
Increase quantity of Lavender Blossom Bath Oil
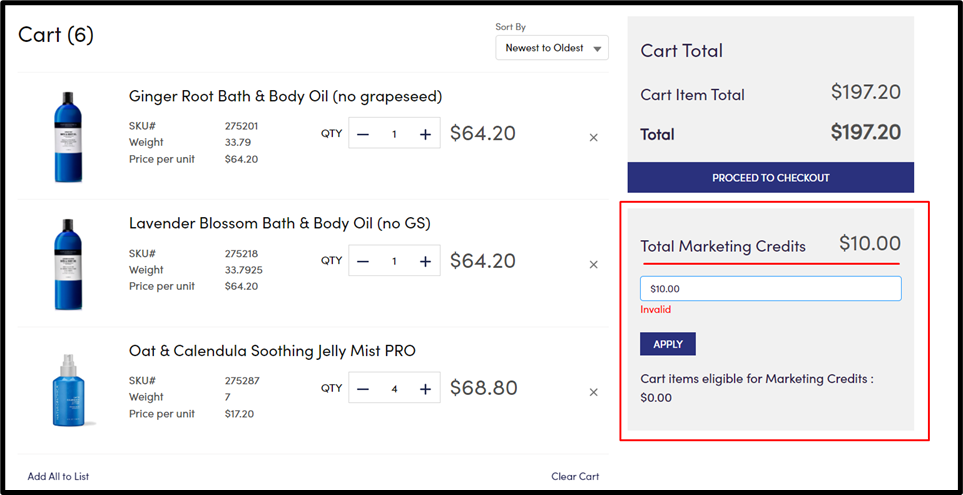(x=425, y=261)
